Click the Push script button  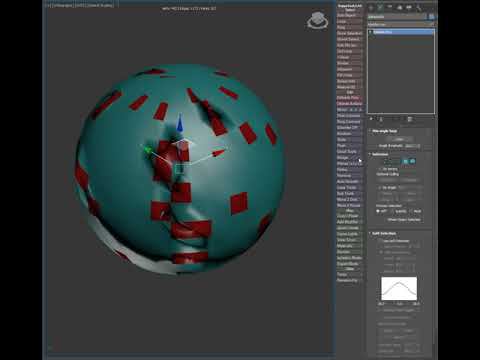tap(349, 146)
